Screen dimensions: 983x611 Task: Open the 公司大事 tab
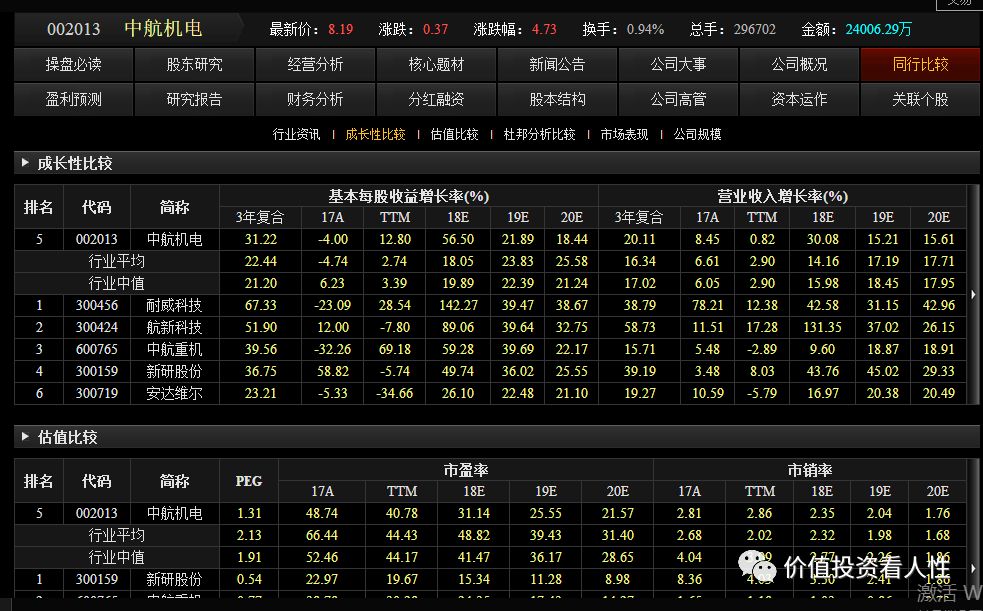click(x=678, y=65)
